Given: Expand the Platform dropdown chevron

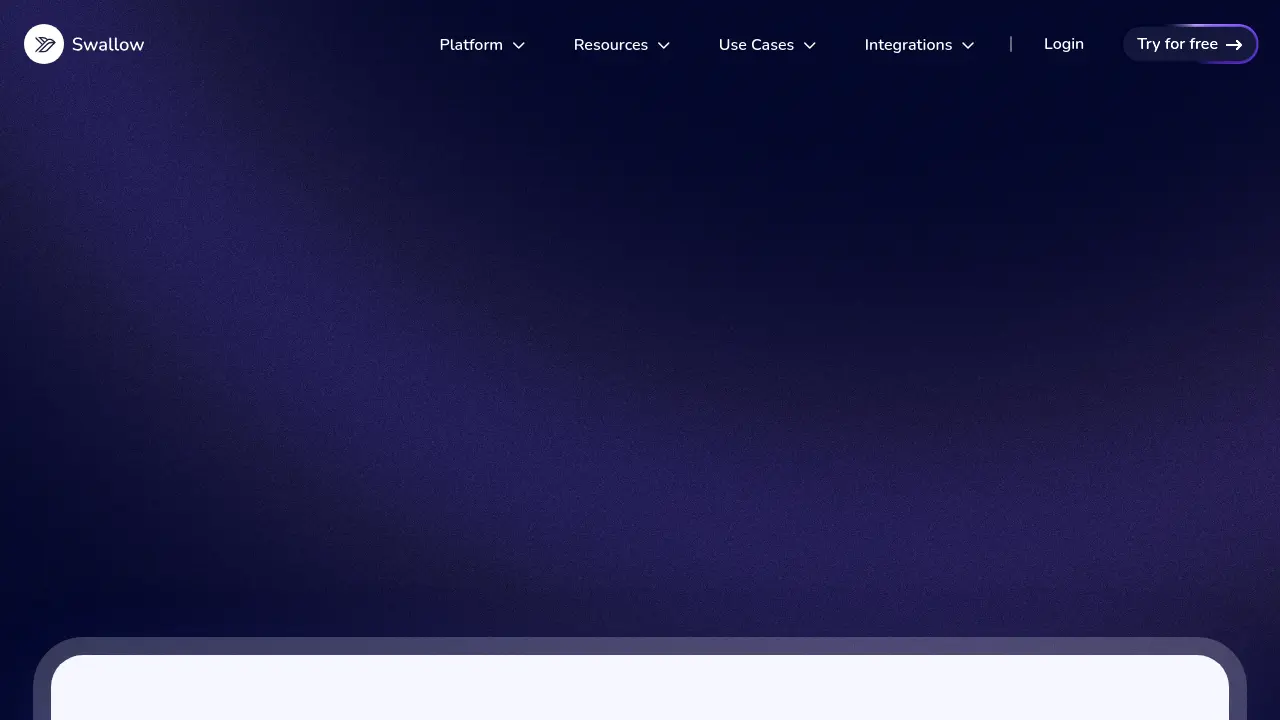Looking at the screenshot, I should tap(518, 45).
